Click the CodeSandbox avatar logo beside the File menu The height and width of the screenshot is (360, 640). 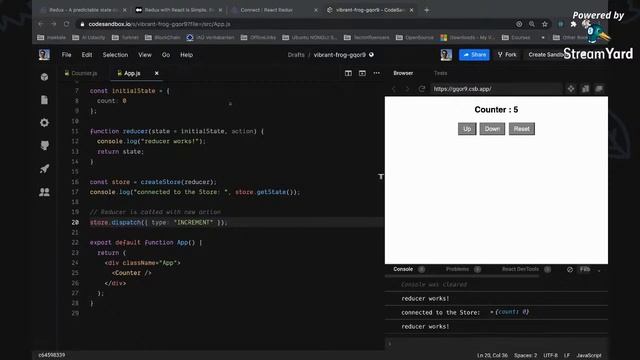pos(44,55)
